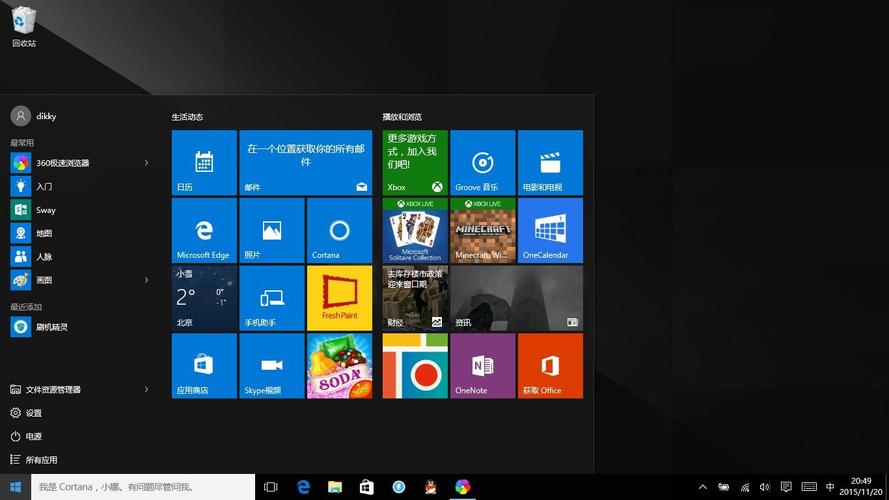Viewport: 889px width, 500px height.
Task: Open the 电影和电视 tile
Action: 550,162
